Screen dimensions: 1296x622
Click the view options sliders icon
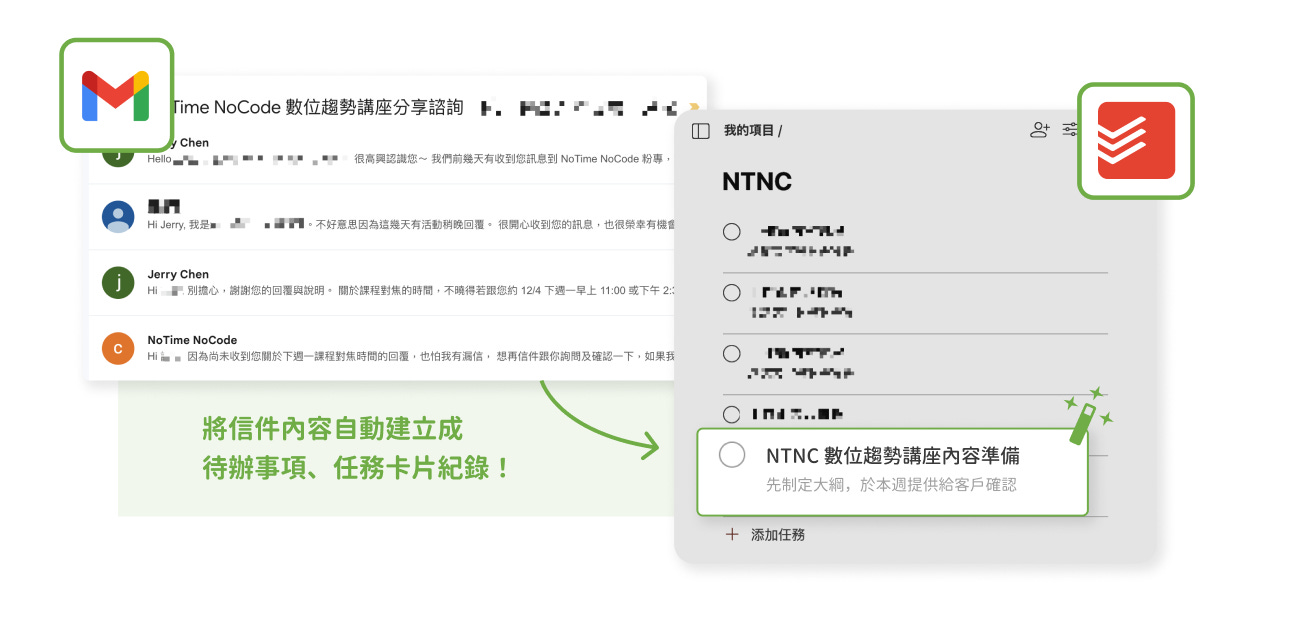coord(1068,130)
